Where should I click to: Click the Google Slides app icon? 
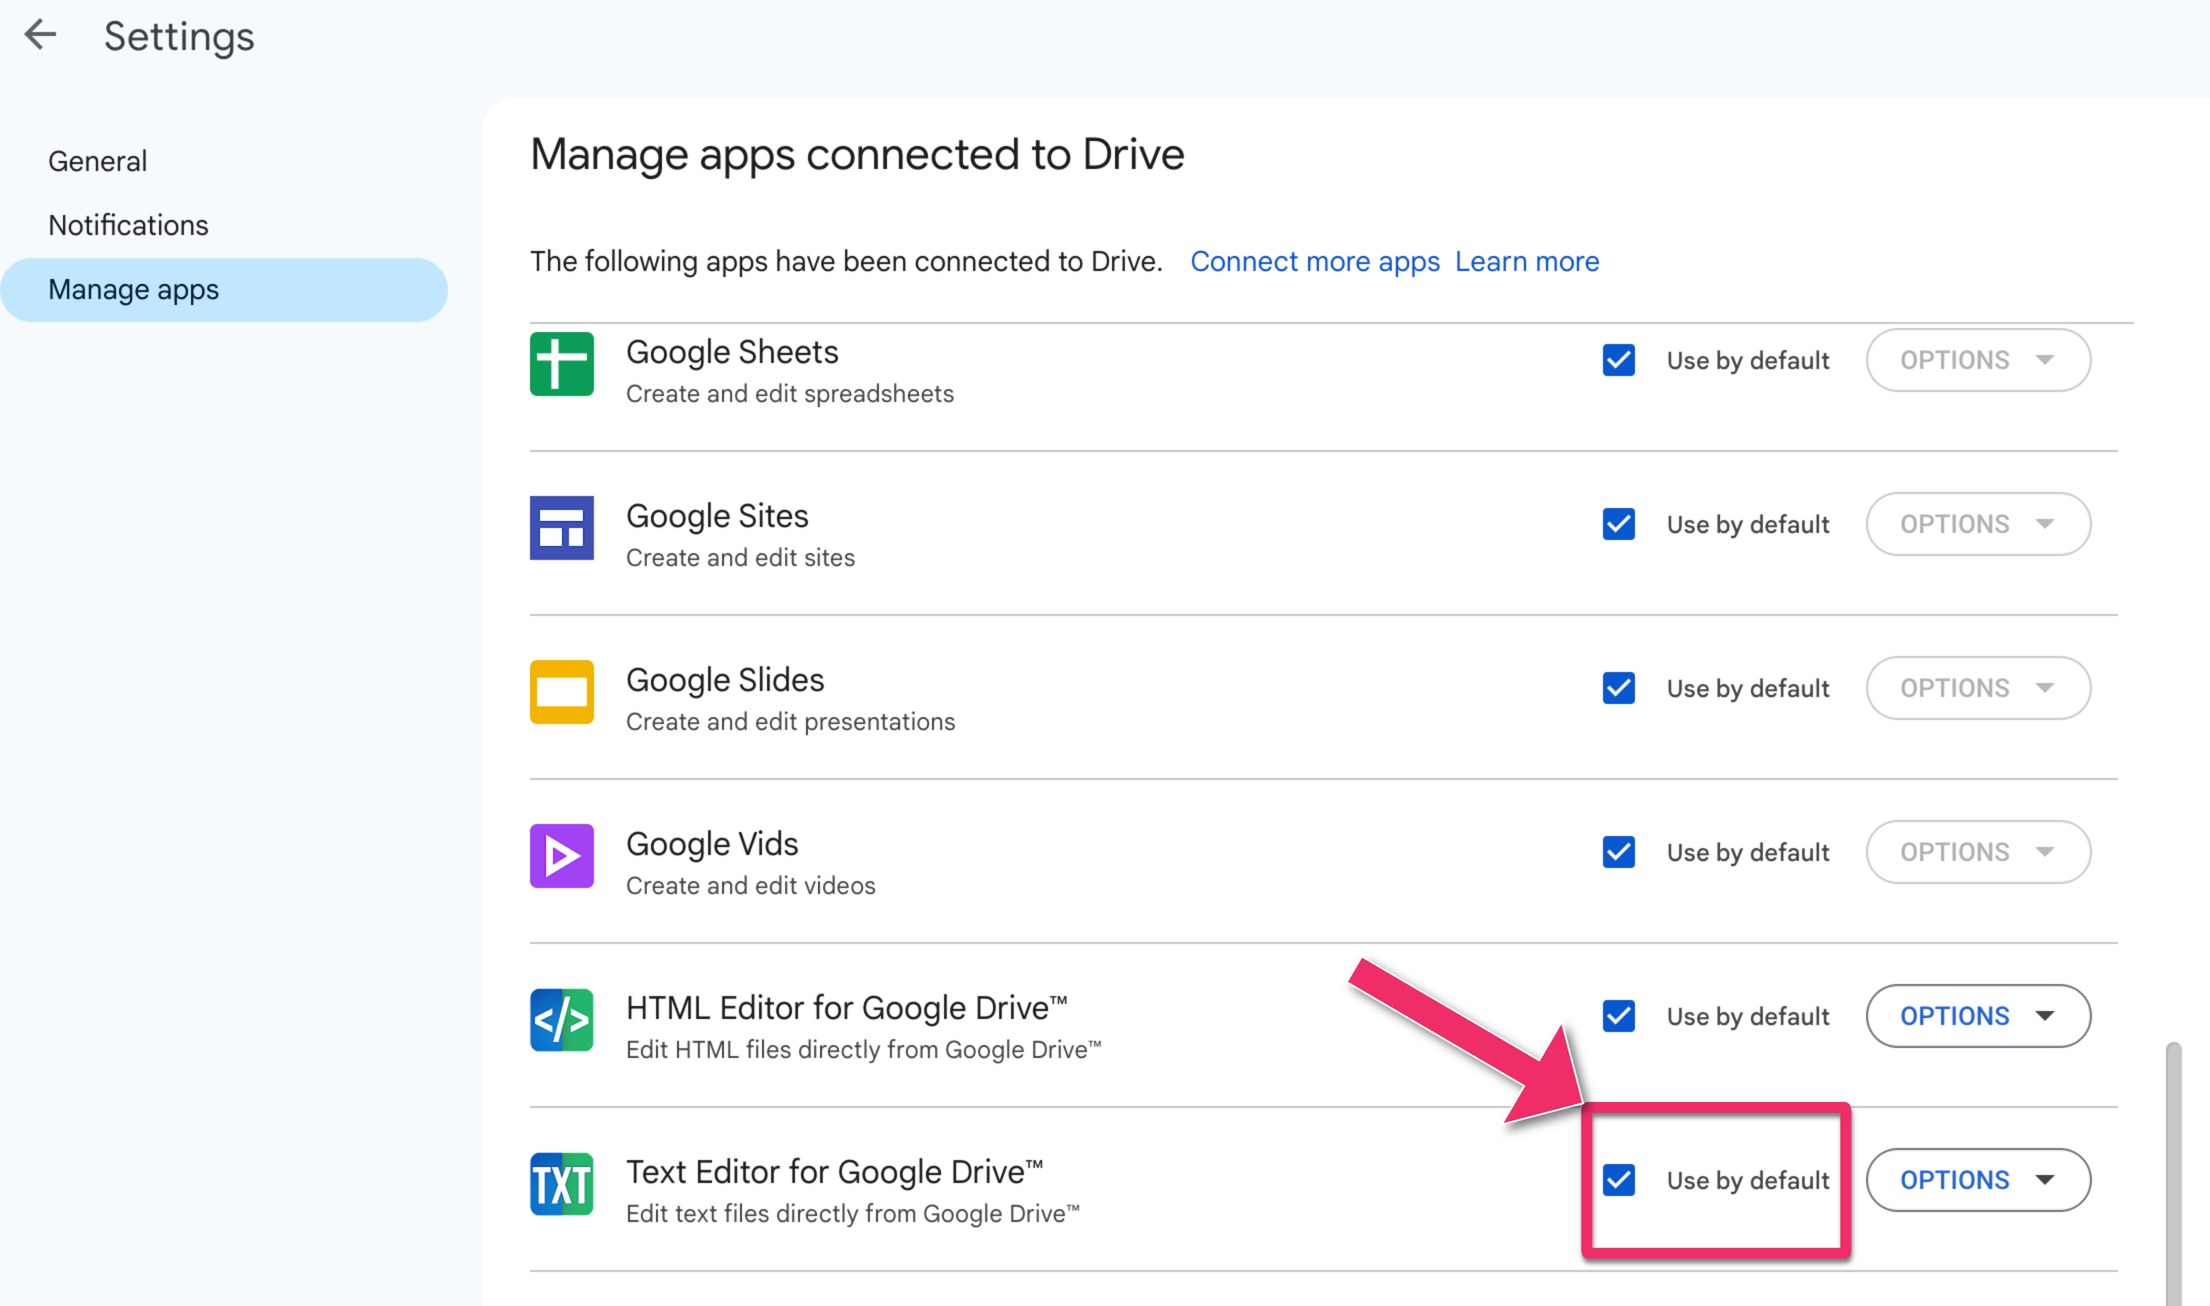561,691
